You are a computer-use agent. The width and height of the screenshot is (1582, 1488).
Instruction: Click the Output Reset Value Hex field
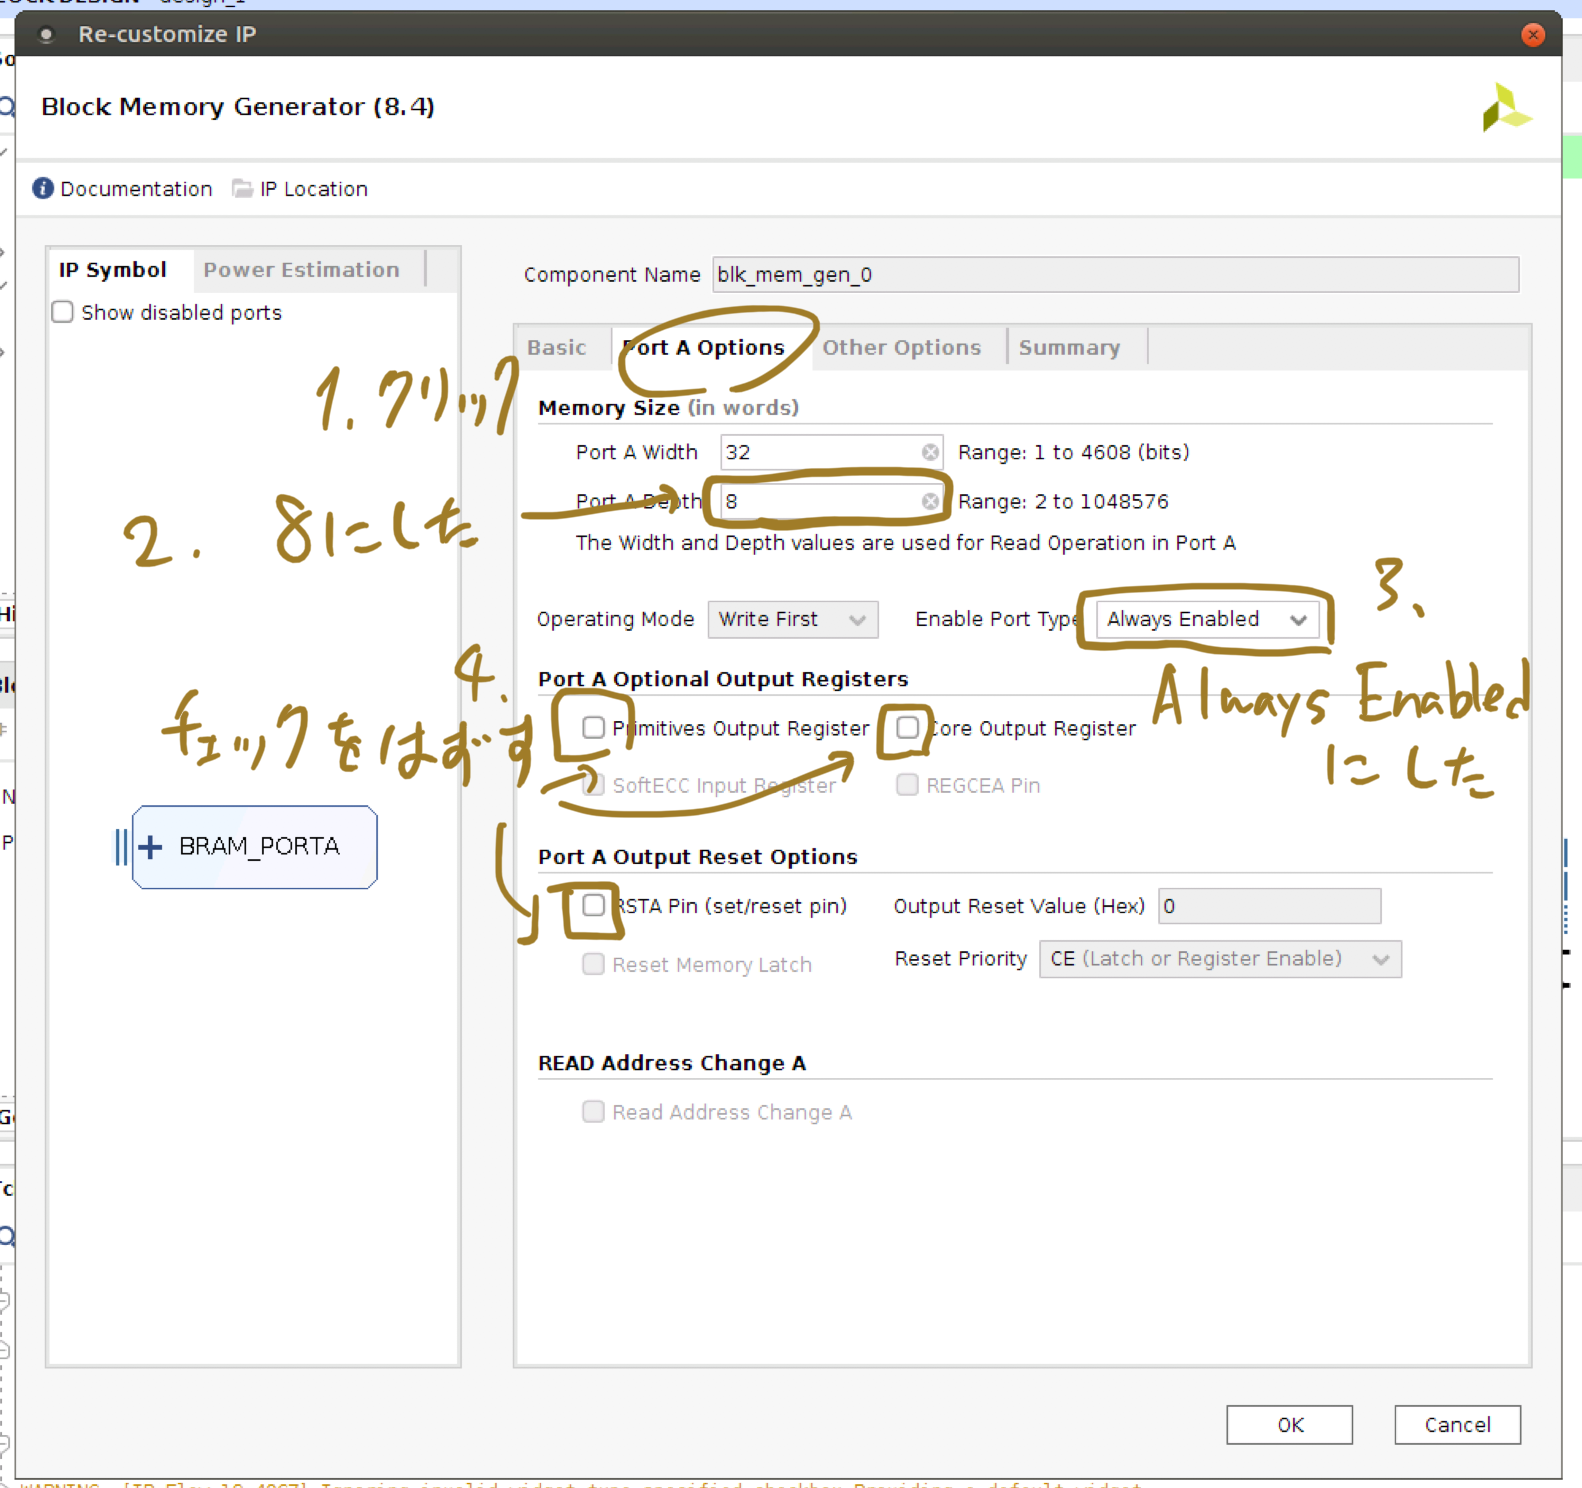(x=1270, y=906)
